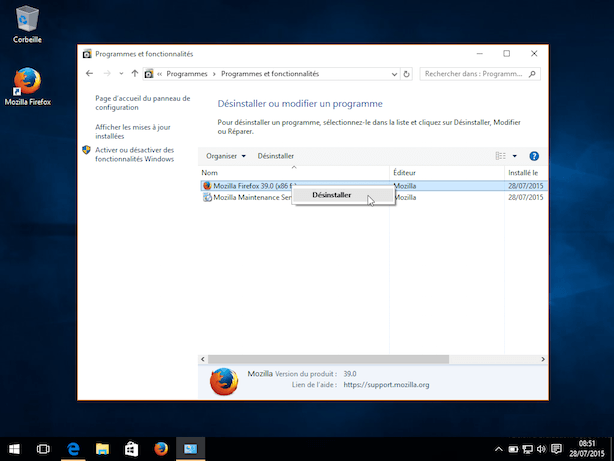Screen dimensions: 614x461
Task: Open the volume speaker tray icon
Action: (x=541, y=449)
